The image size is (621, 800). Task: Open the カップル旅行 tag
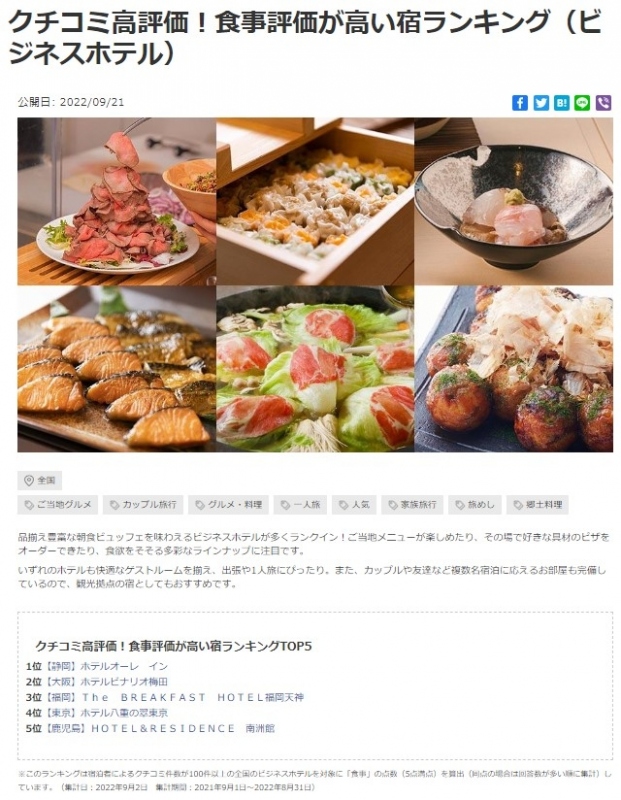[143, 505]
